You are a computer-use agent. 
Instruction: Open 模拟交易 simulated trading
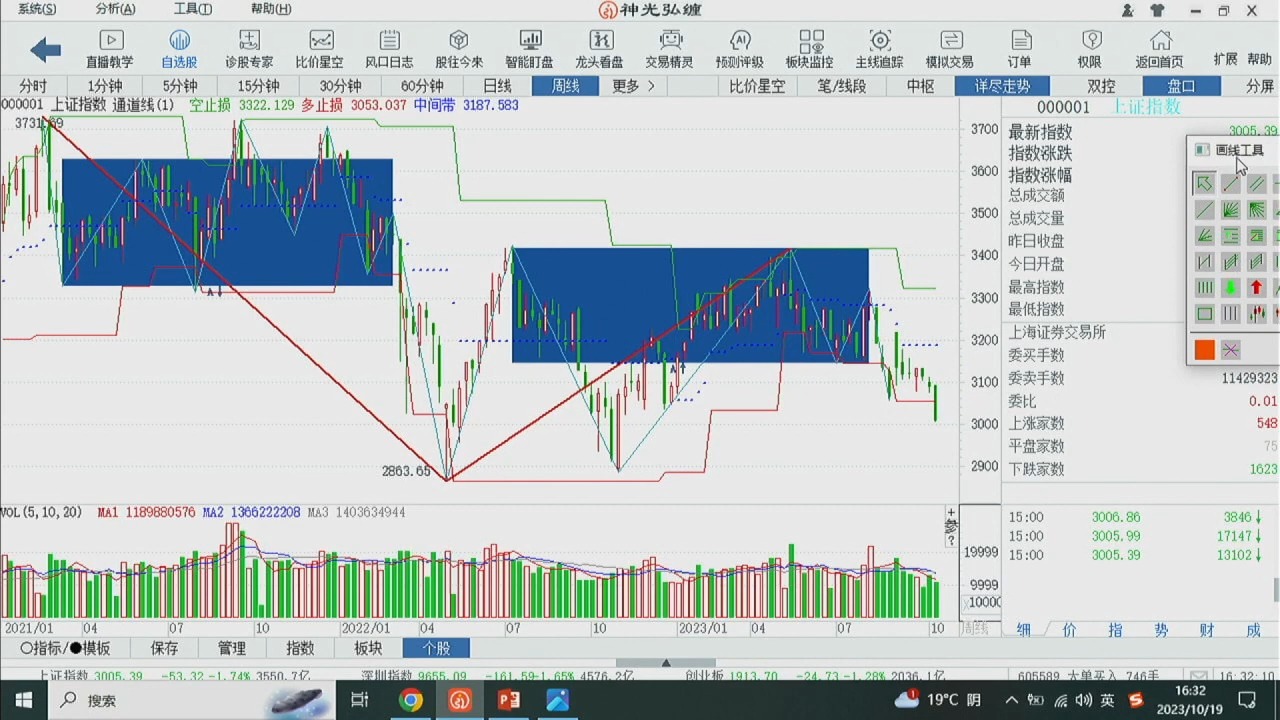[950, 49]
